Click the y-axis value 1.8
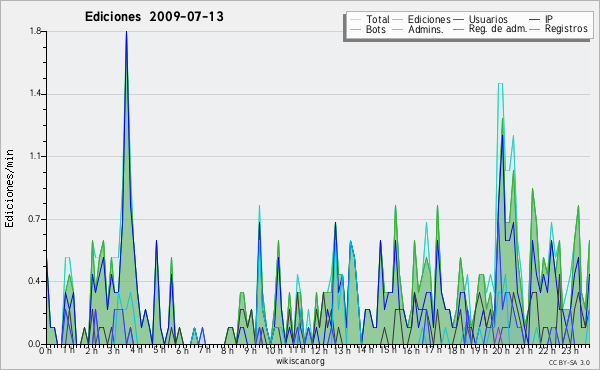 [x=36, y=31]
